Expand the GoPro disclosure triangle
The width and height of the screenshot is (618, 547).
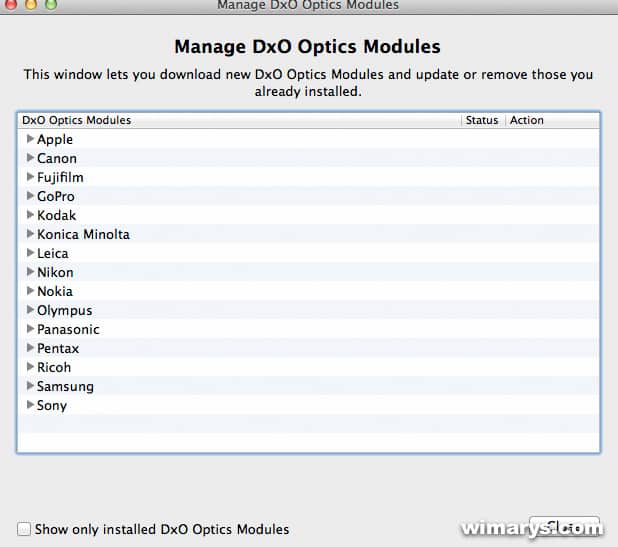pos(30,195)
